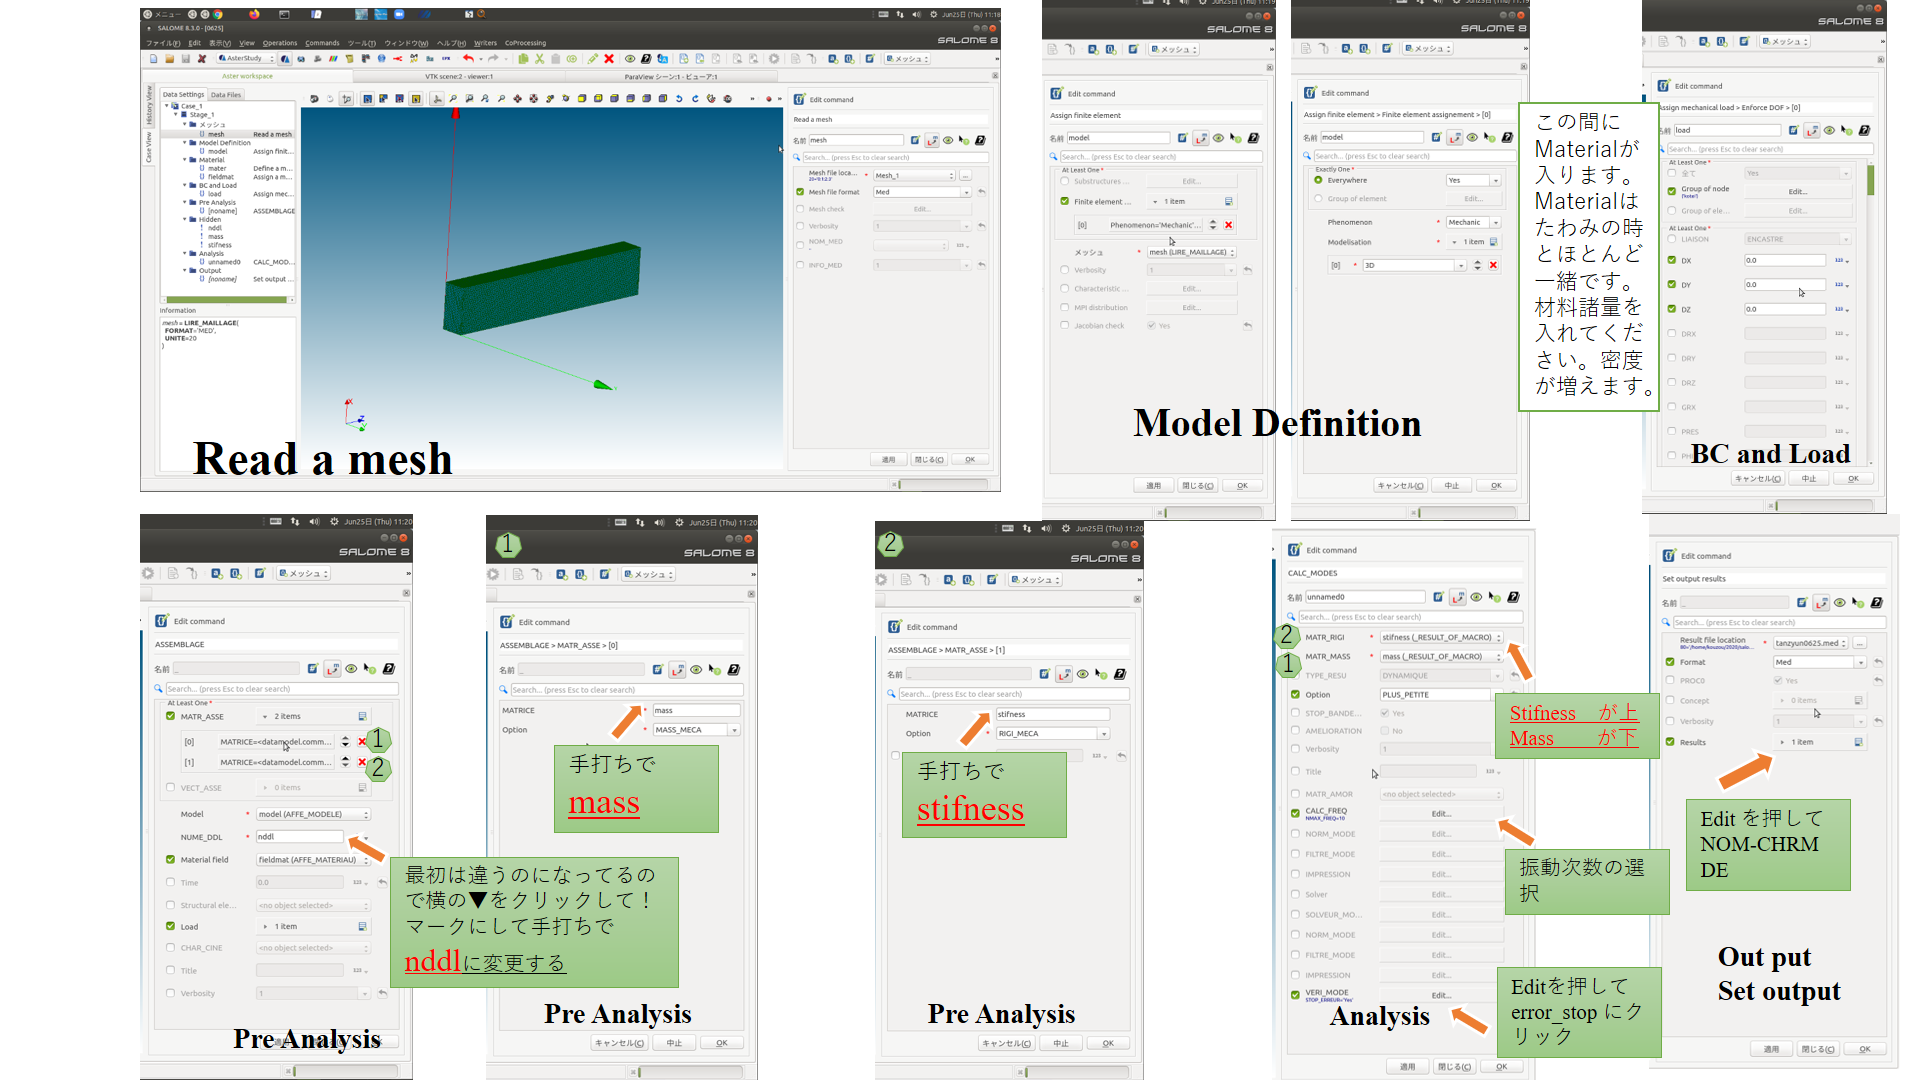Image resolution: width=1920 pixels, height=1080 pixels.
Task: Click the Rotate clockwise view icon
Action: click(695, 99)
